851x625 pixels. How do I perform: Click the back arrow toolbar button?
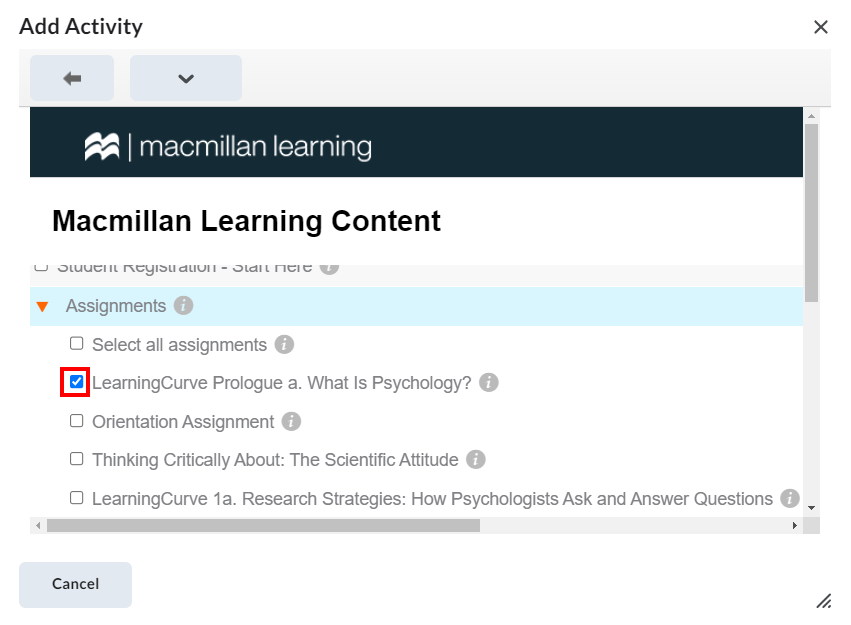click(x=72, y=78)
